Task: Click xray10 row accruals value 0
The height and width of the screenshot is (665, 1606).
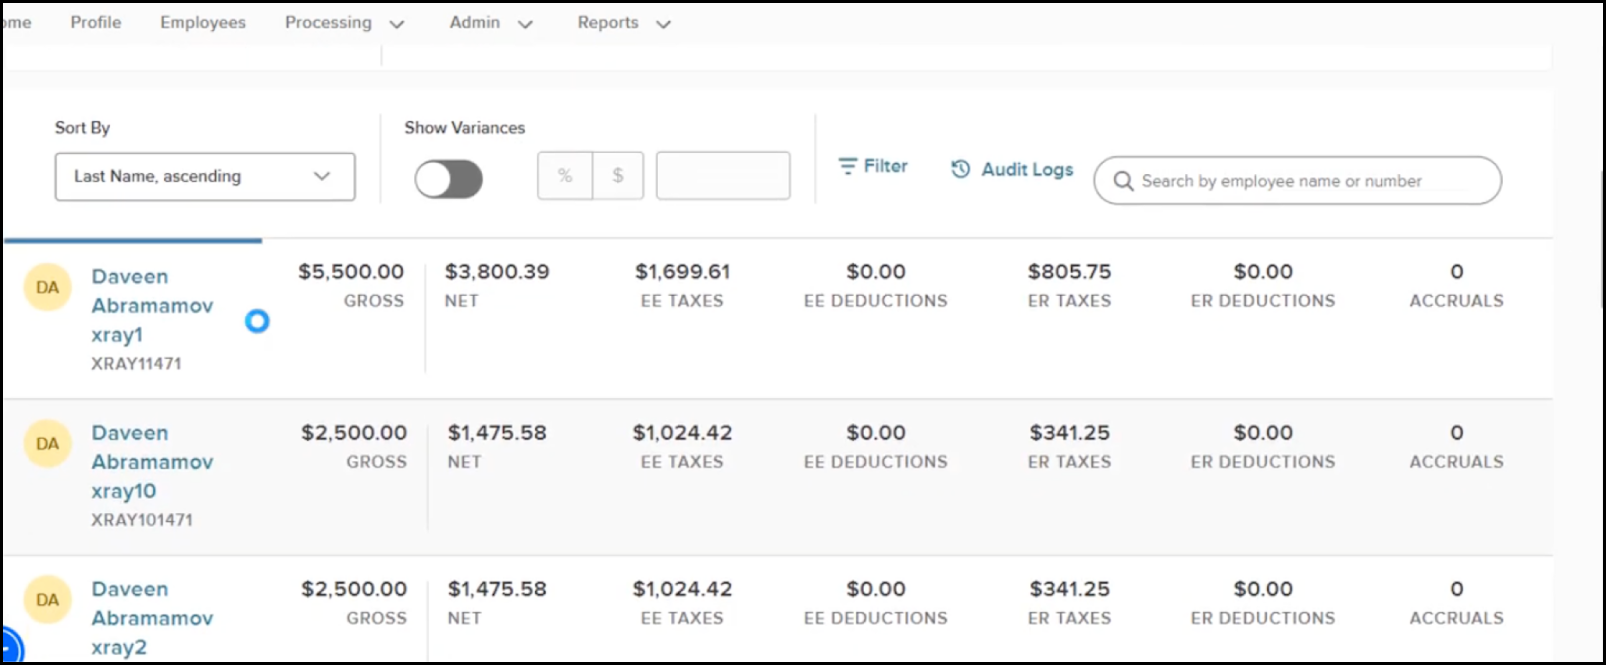Action: pyautogui.click(x=1457, y=433)
